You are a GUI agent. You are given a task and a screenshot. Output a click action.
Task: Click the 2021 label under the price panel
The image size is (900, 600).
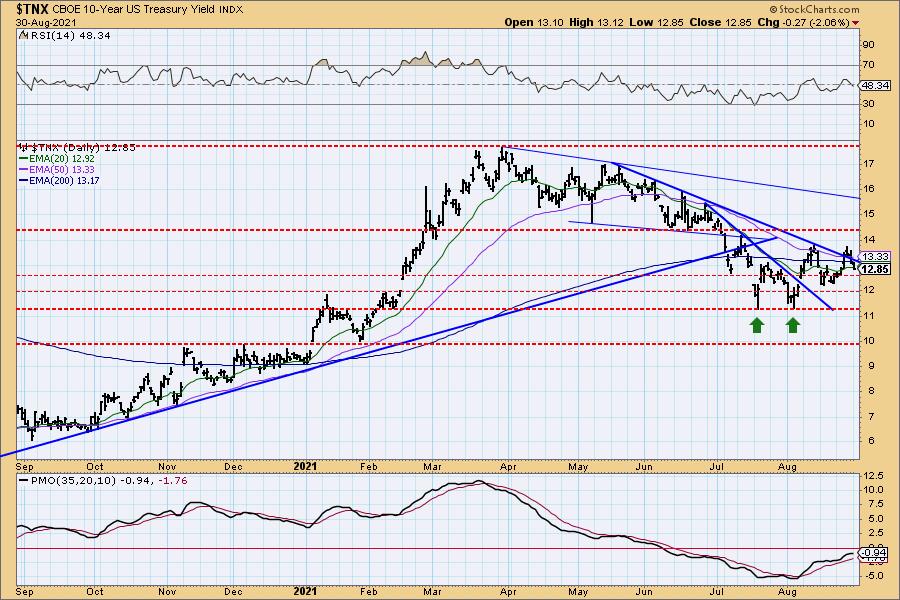[x=305, y=467]
